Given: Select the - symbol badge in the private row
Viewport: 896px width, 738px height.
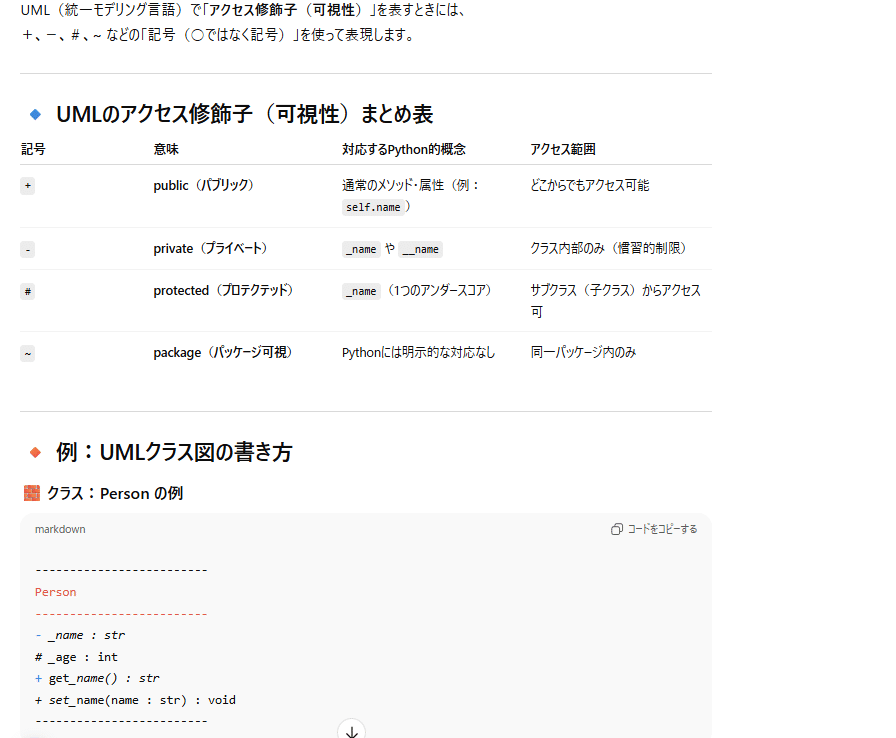Looking at the screenshot, I should [x=26, y=248].
